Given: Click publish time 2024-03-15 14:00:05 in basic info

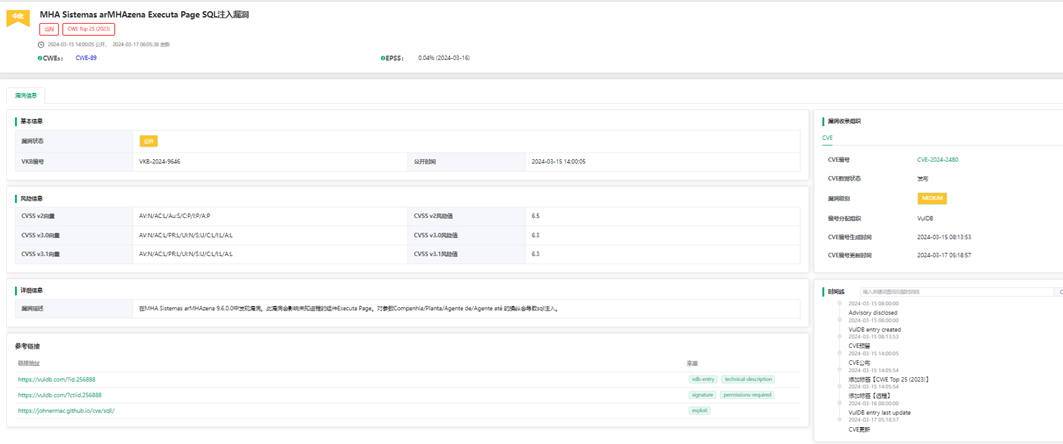Looking at the screenshot, I should [x=559, y=162].
